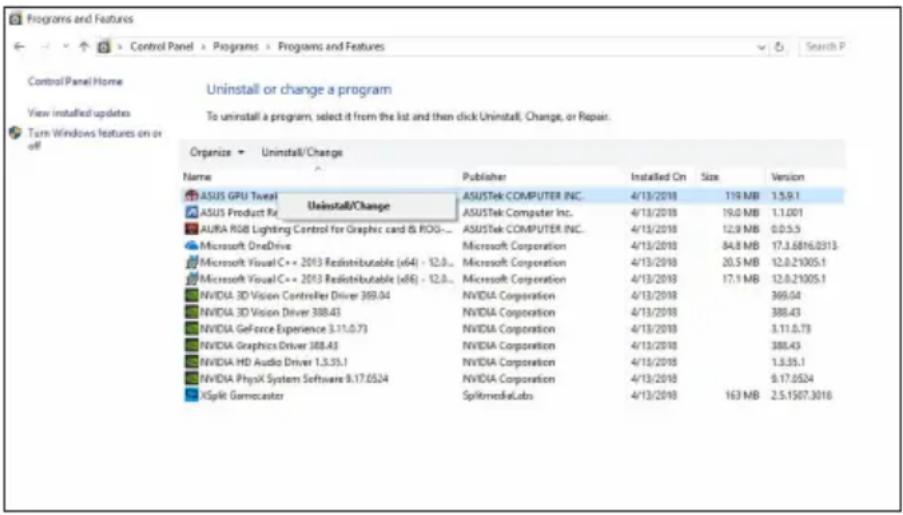Click the Microsoft OneDrive cloud icon
The width and height of the screenshot is (903, 515).
coord(191,245)
